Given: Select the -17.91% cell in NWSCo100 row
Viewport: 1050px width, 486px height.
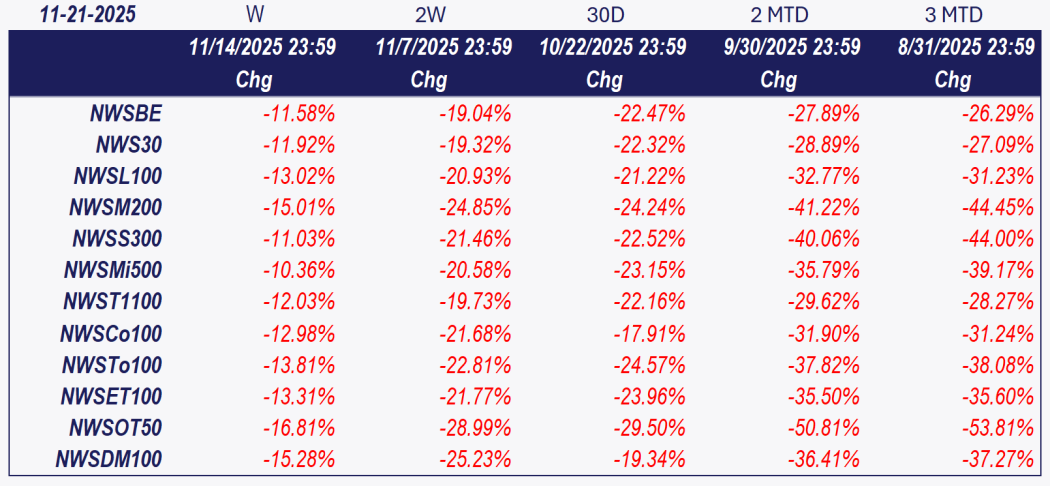Looking at the screenshot, I should (x=650, y=333).
